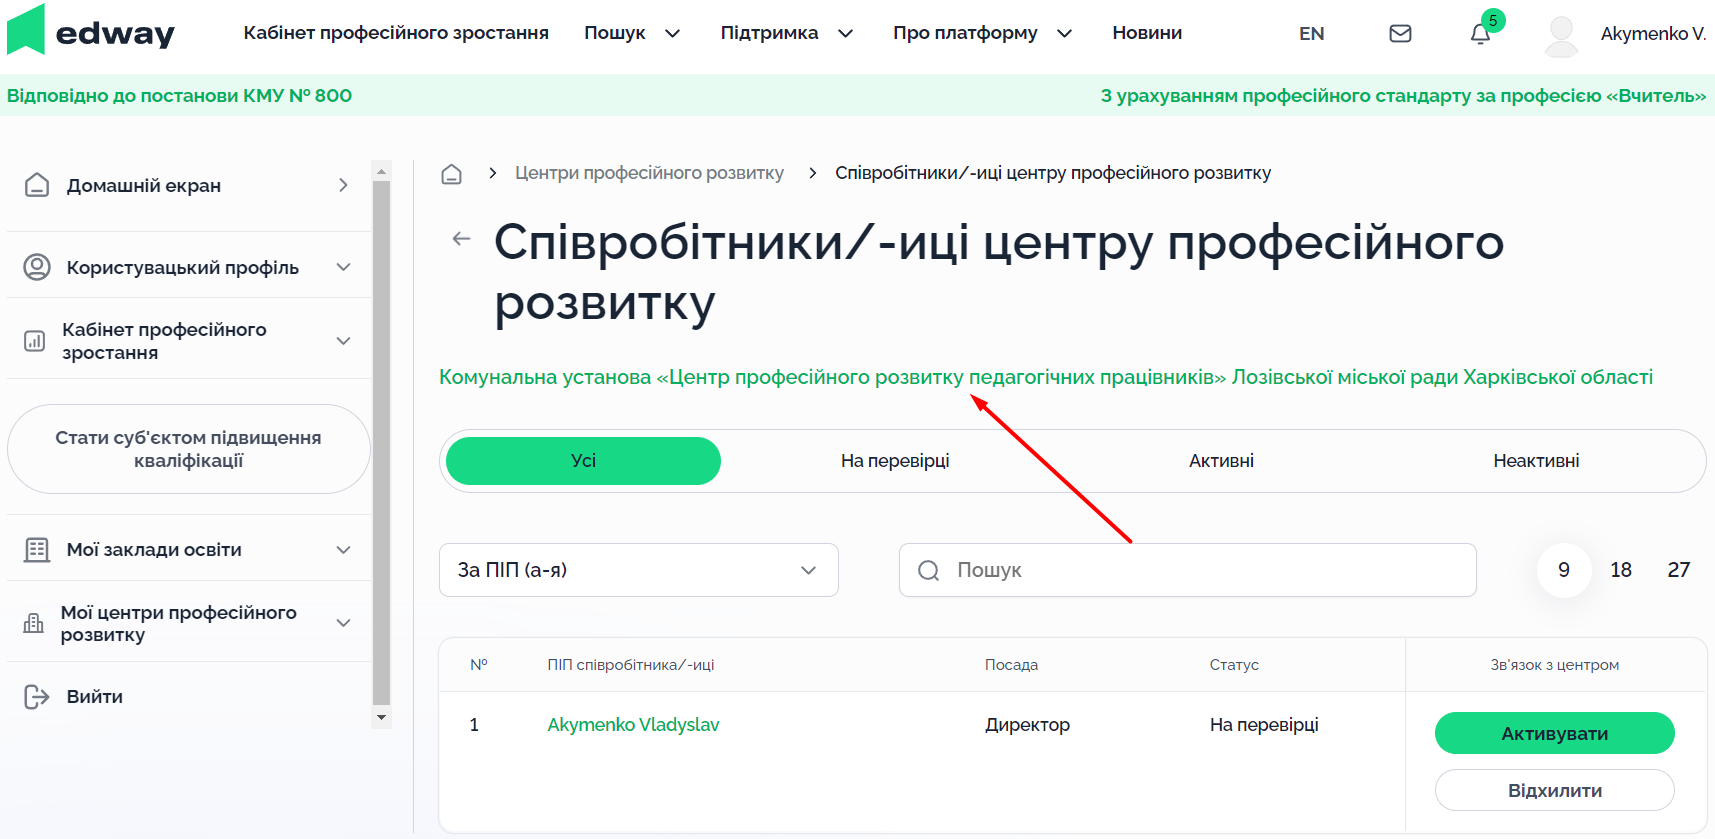
Task: Switch to the На перевірці tab
Action: (894, 461)
